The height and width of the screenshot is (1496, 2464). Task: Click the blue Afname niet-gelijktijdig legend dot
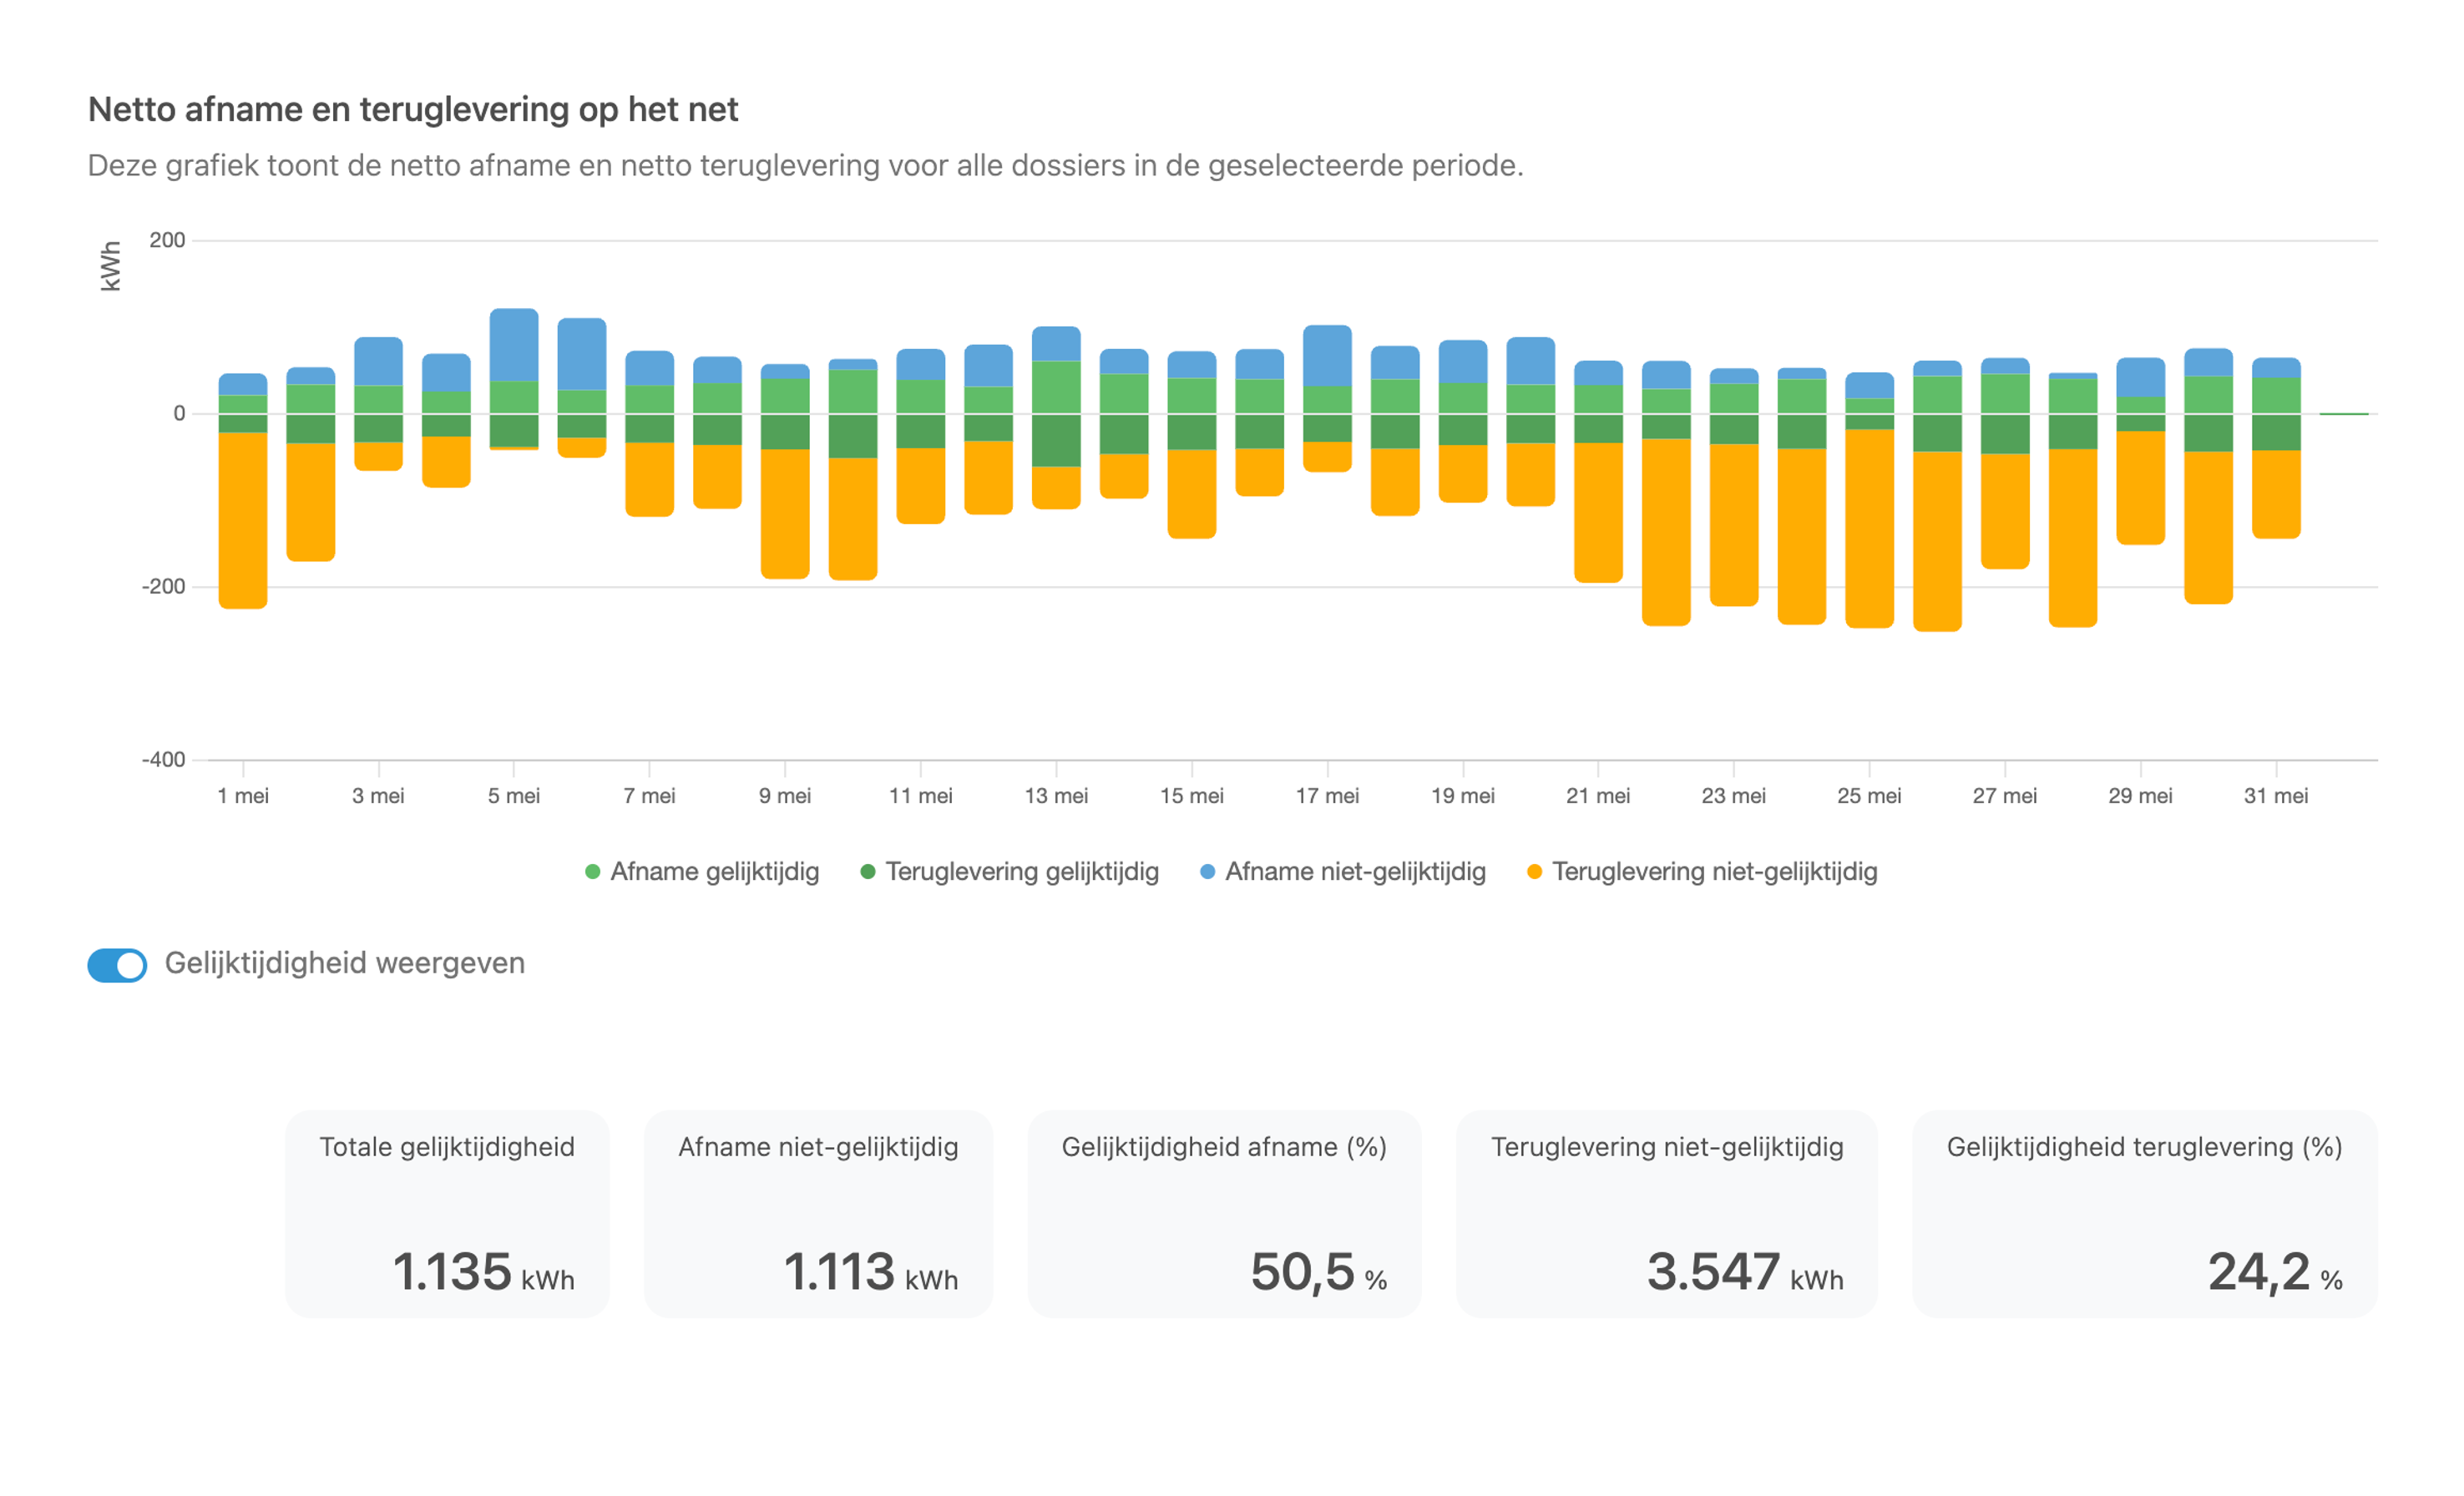tap(1208, 872)
